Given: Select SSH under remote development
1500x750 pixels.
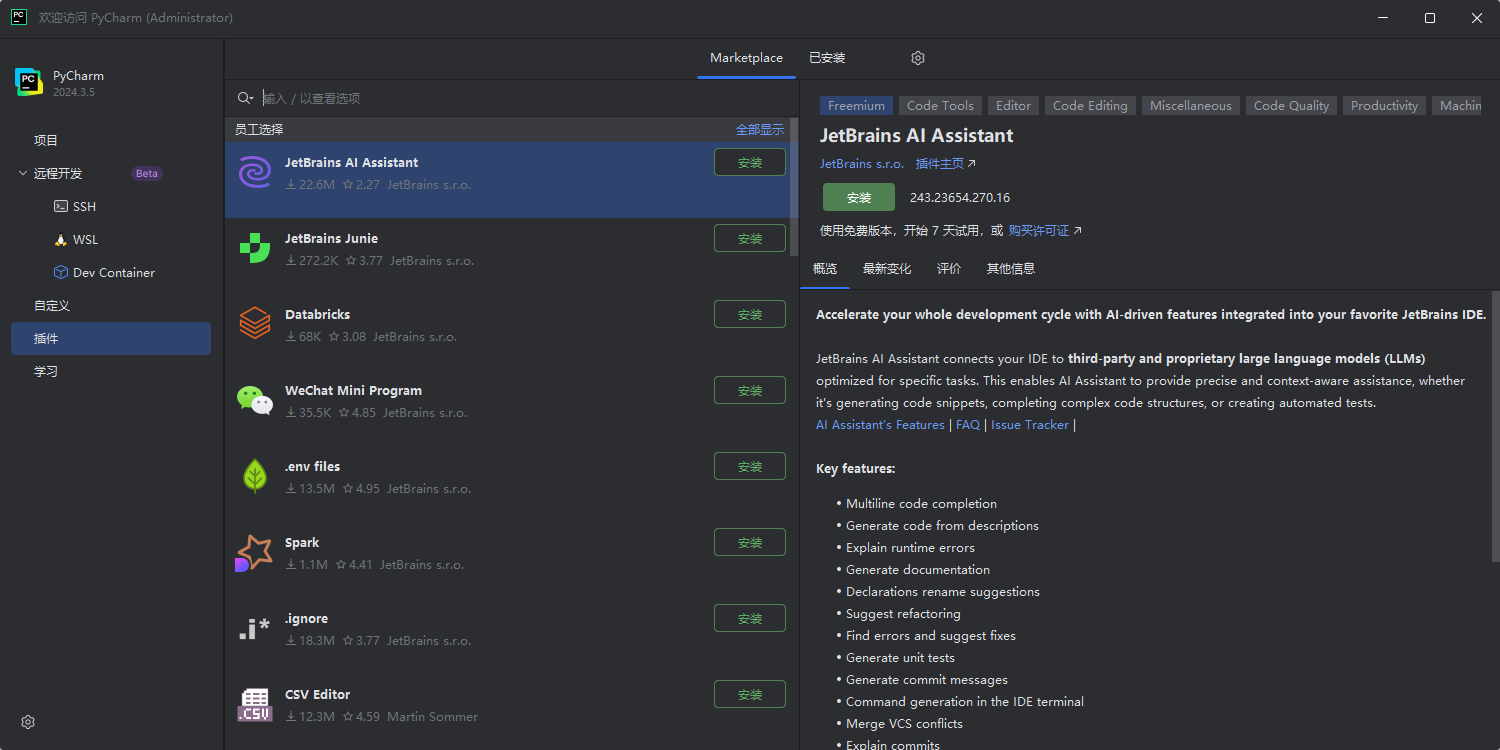Looking at the screenshot, I should (x=84, y=206).
